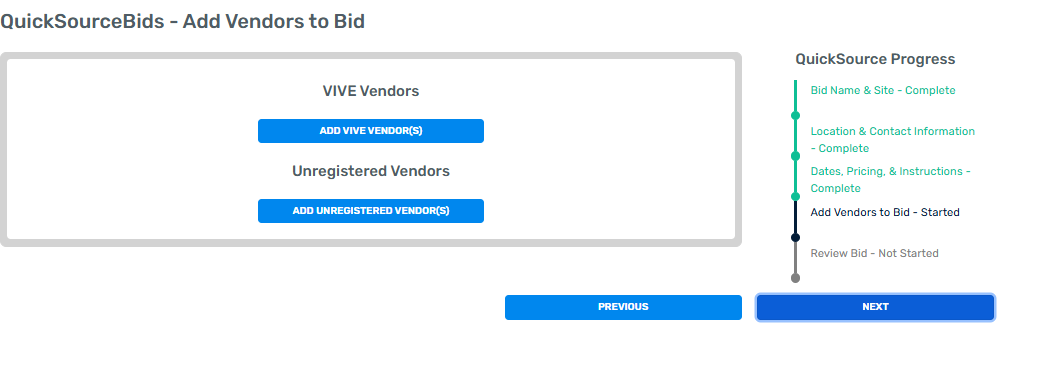Click the QuickSource Progress heading
The height and width of the screenshot is (367, 1039).
coord(875,59)
